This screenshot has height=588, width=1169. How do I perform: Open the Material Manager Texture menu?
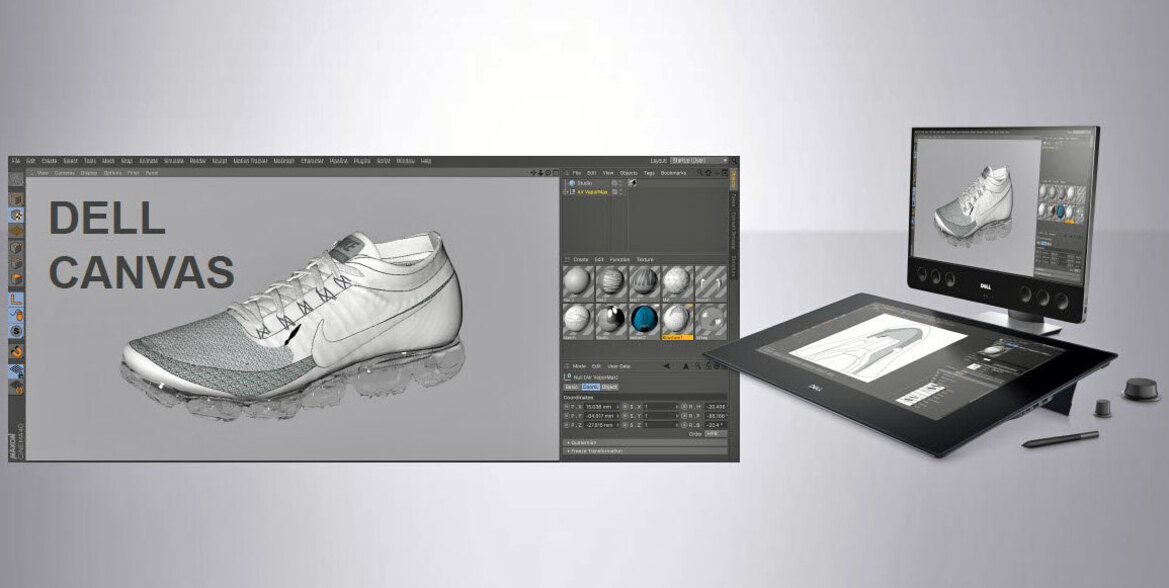pyautogui.click(x=645, y=259)
